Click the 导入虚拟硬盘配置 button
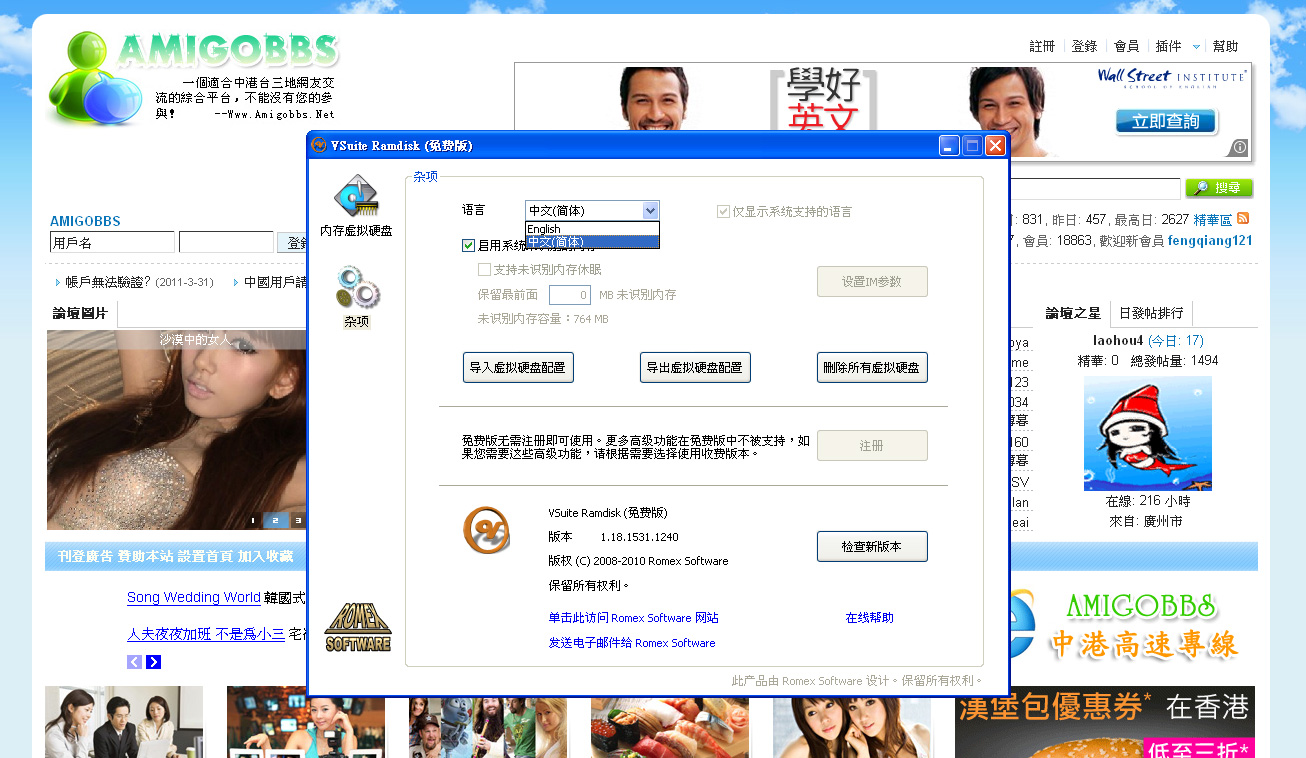The width and height of the screenshot is (1306, 758). [518, 367]
